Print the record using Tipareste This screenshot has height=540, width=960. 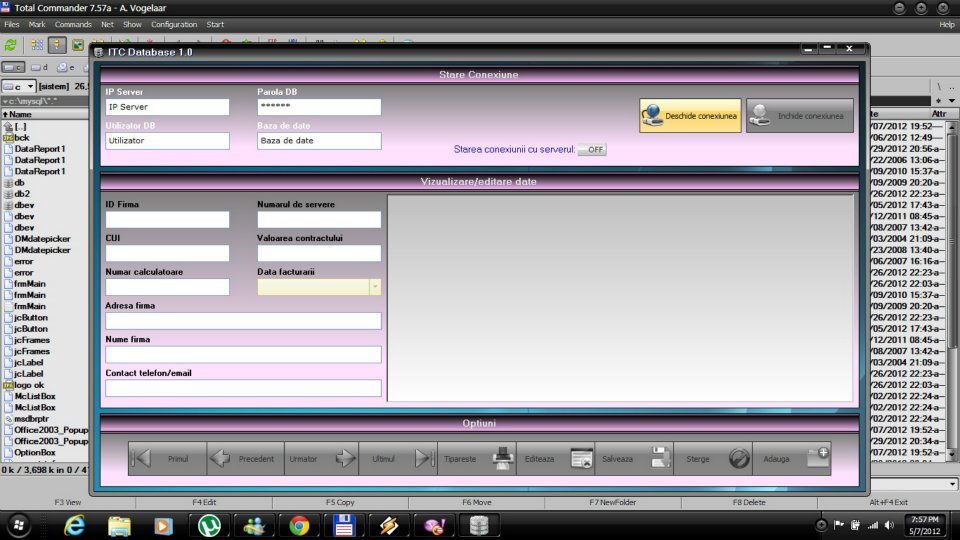tap(478, 458)
